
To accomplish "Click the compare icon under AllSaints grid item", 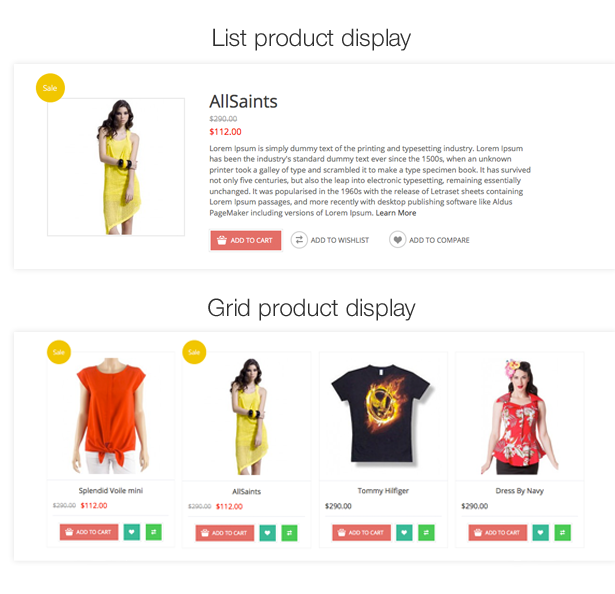I will click(289, 533).
